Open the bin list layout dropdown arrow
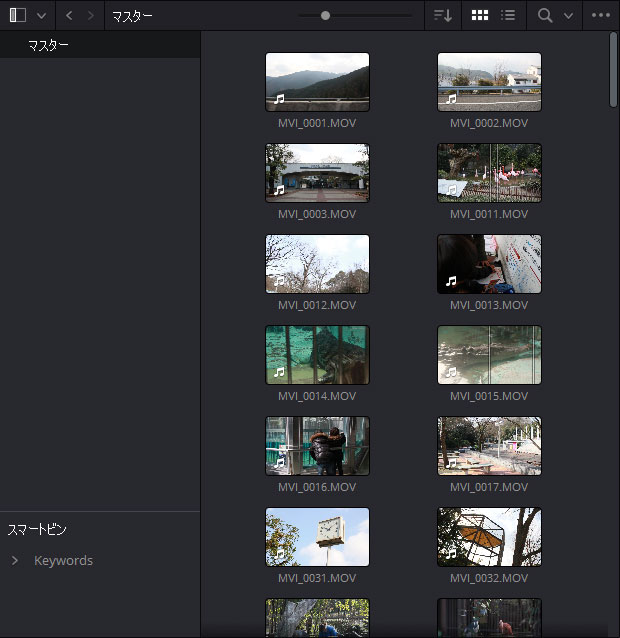 pos(41,16)
